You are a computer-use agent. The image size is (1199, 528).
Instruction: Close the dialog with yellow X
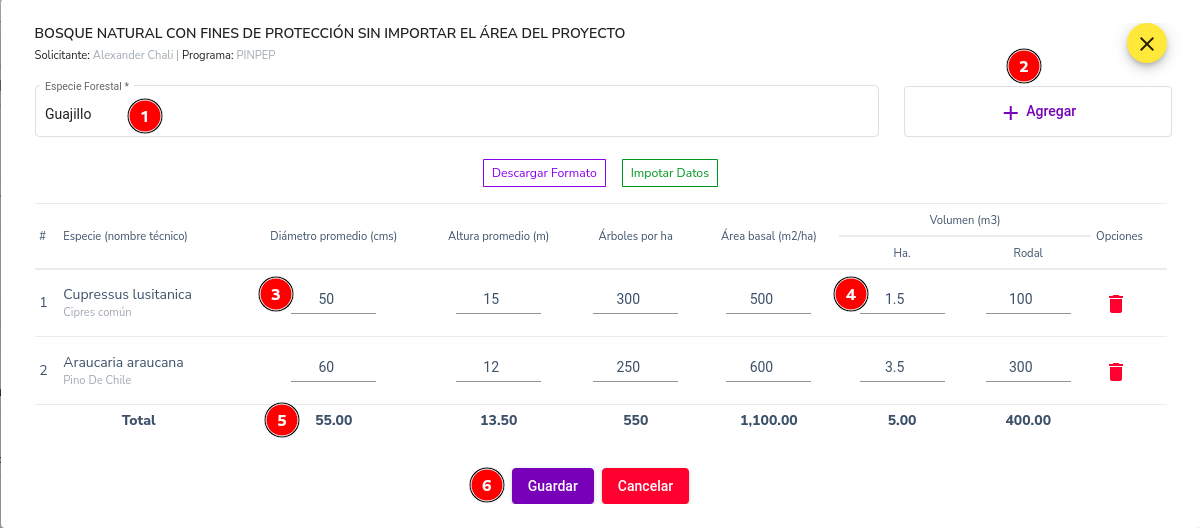pyautogui.click(x=1146, y=44)
